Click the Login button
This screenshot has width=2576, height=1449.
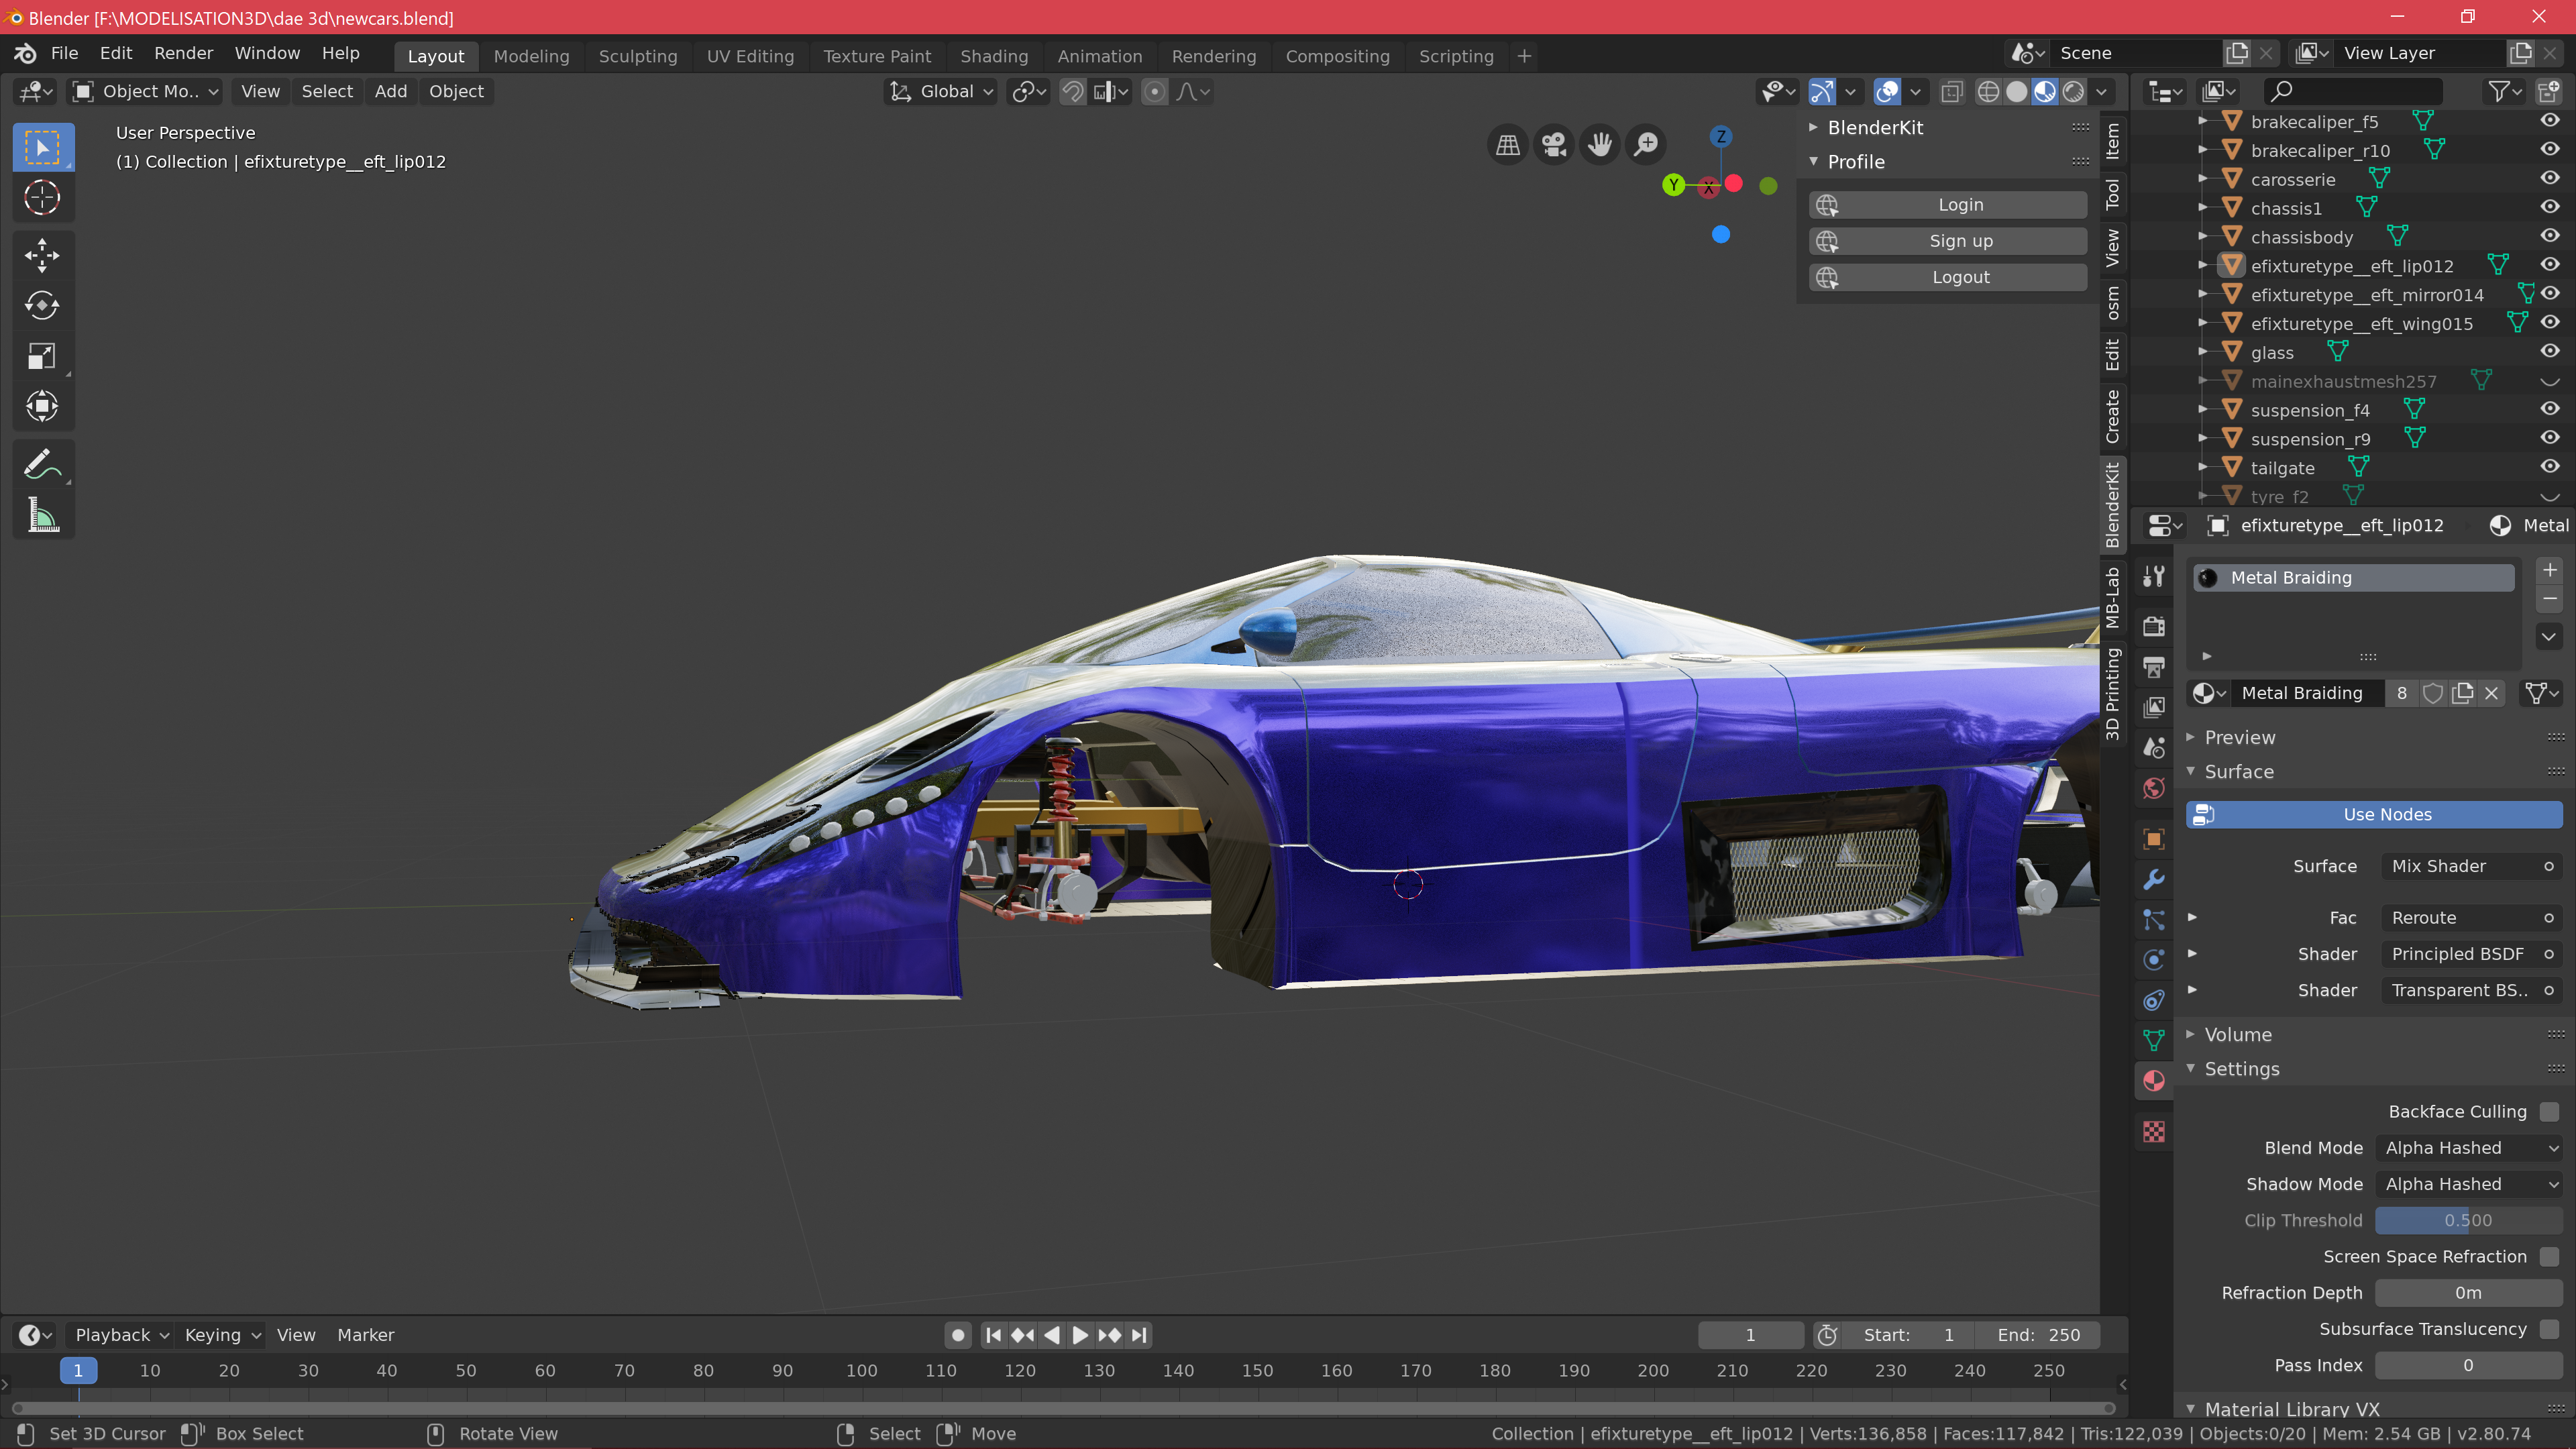tap(1948, 205)
